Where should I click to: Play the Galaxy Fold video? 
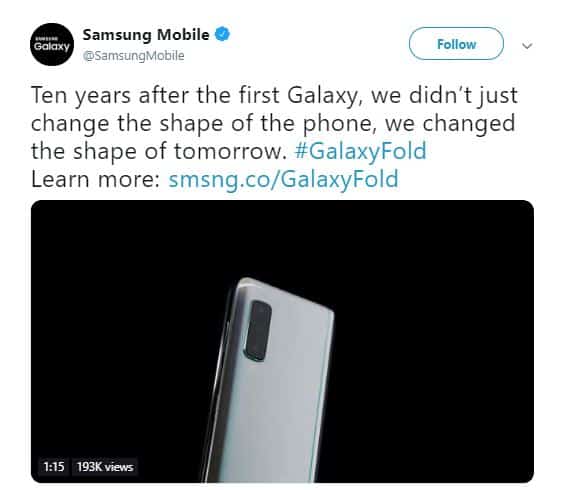point(282,342)
